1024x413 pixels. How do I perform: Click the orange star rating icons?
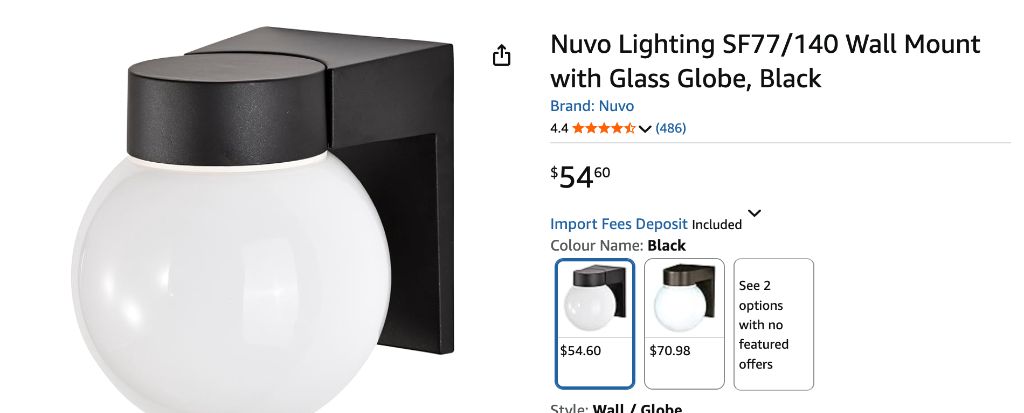pyautogui.click(x=603, y=128)
